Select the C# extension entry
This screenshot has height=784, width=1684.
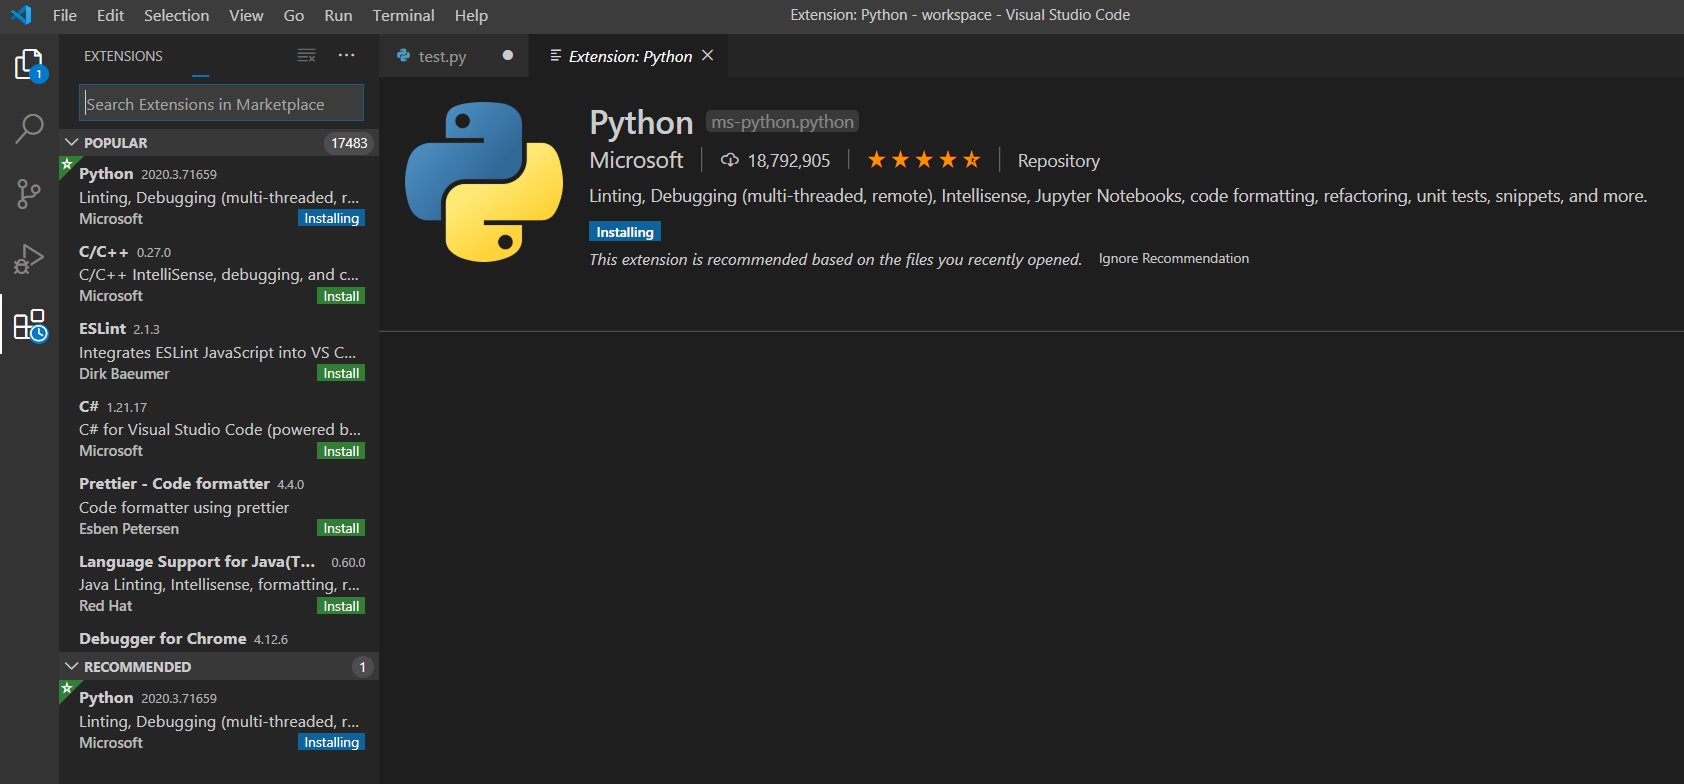coord(219,428)
